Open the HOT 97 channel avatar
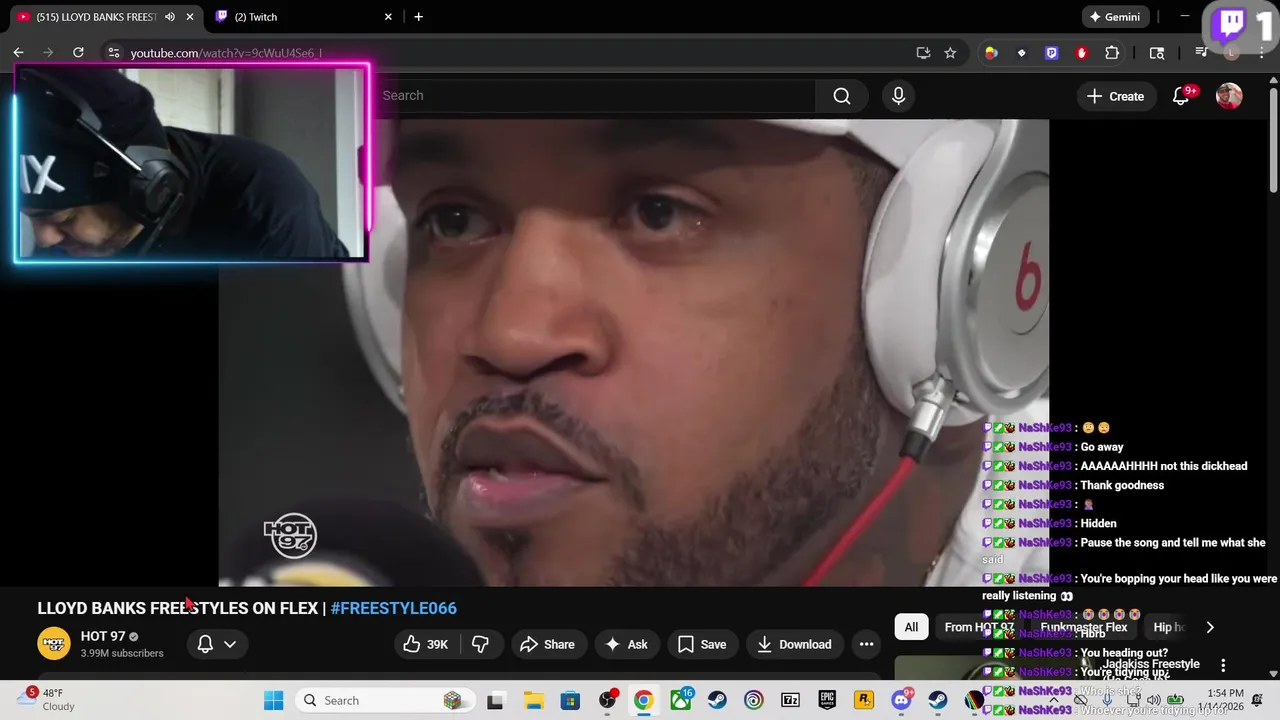 click(x=54, y=644)
